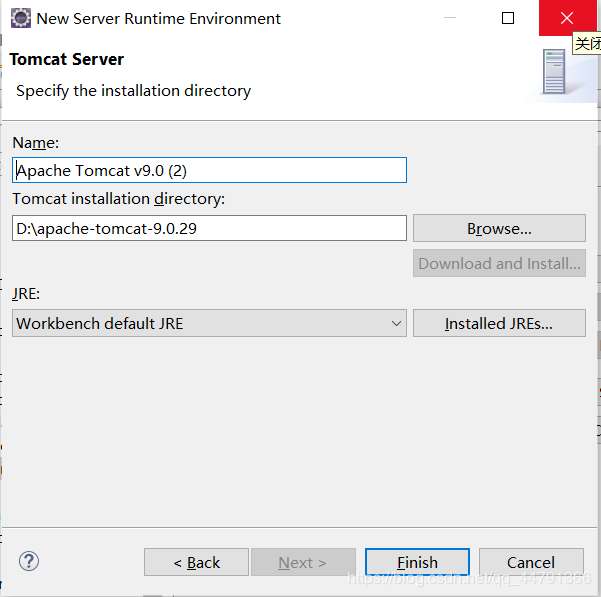Click the Tomcat Server heading

coord(66,59)
